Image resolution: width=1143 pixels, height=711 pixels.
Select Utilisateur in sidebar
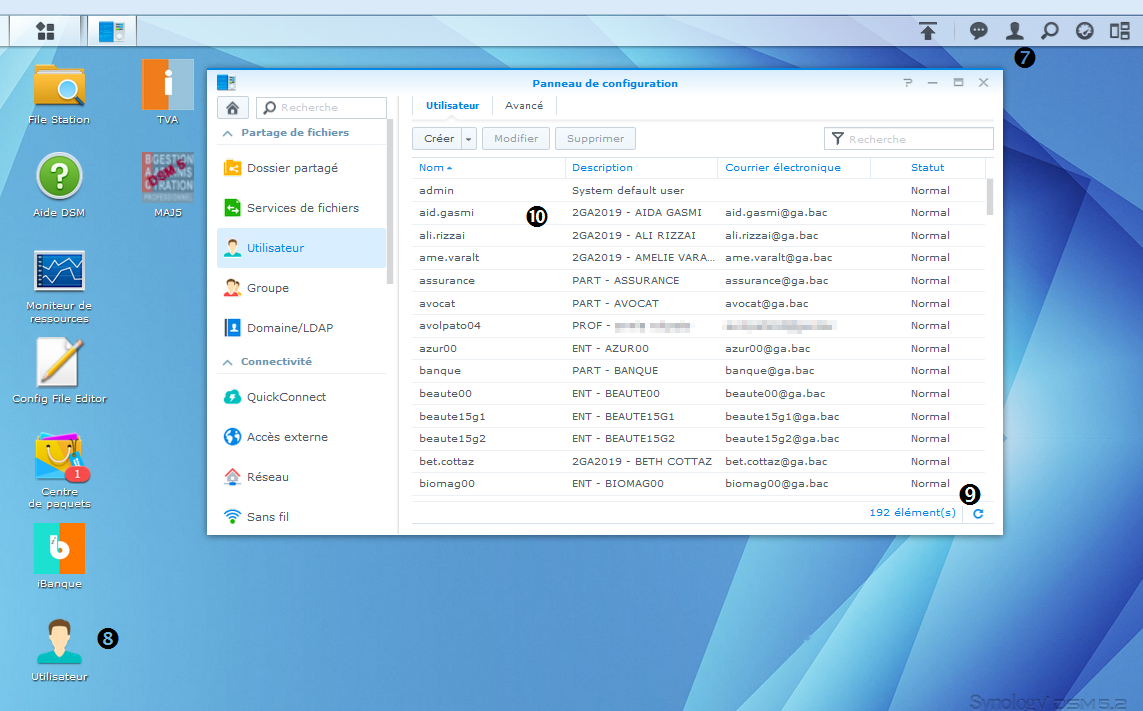click(301, 248)
